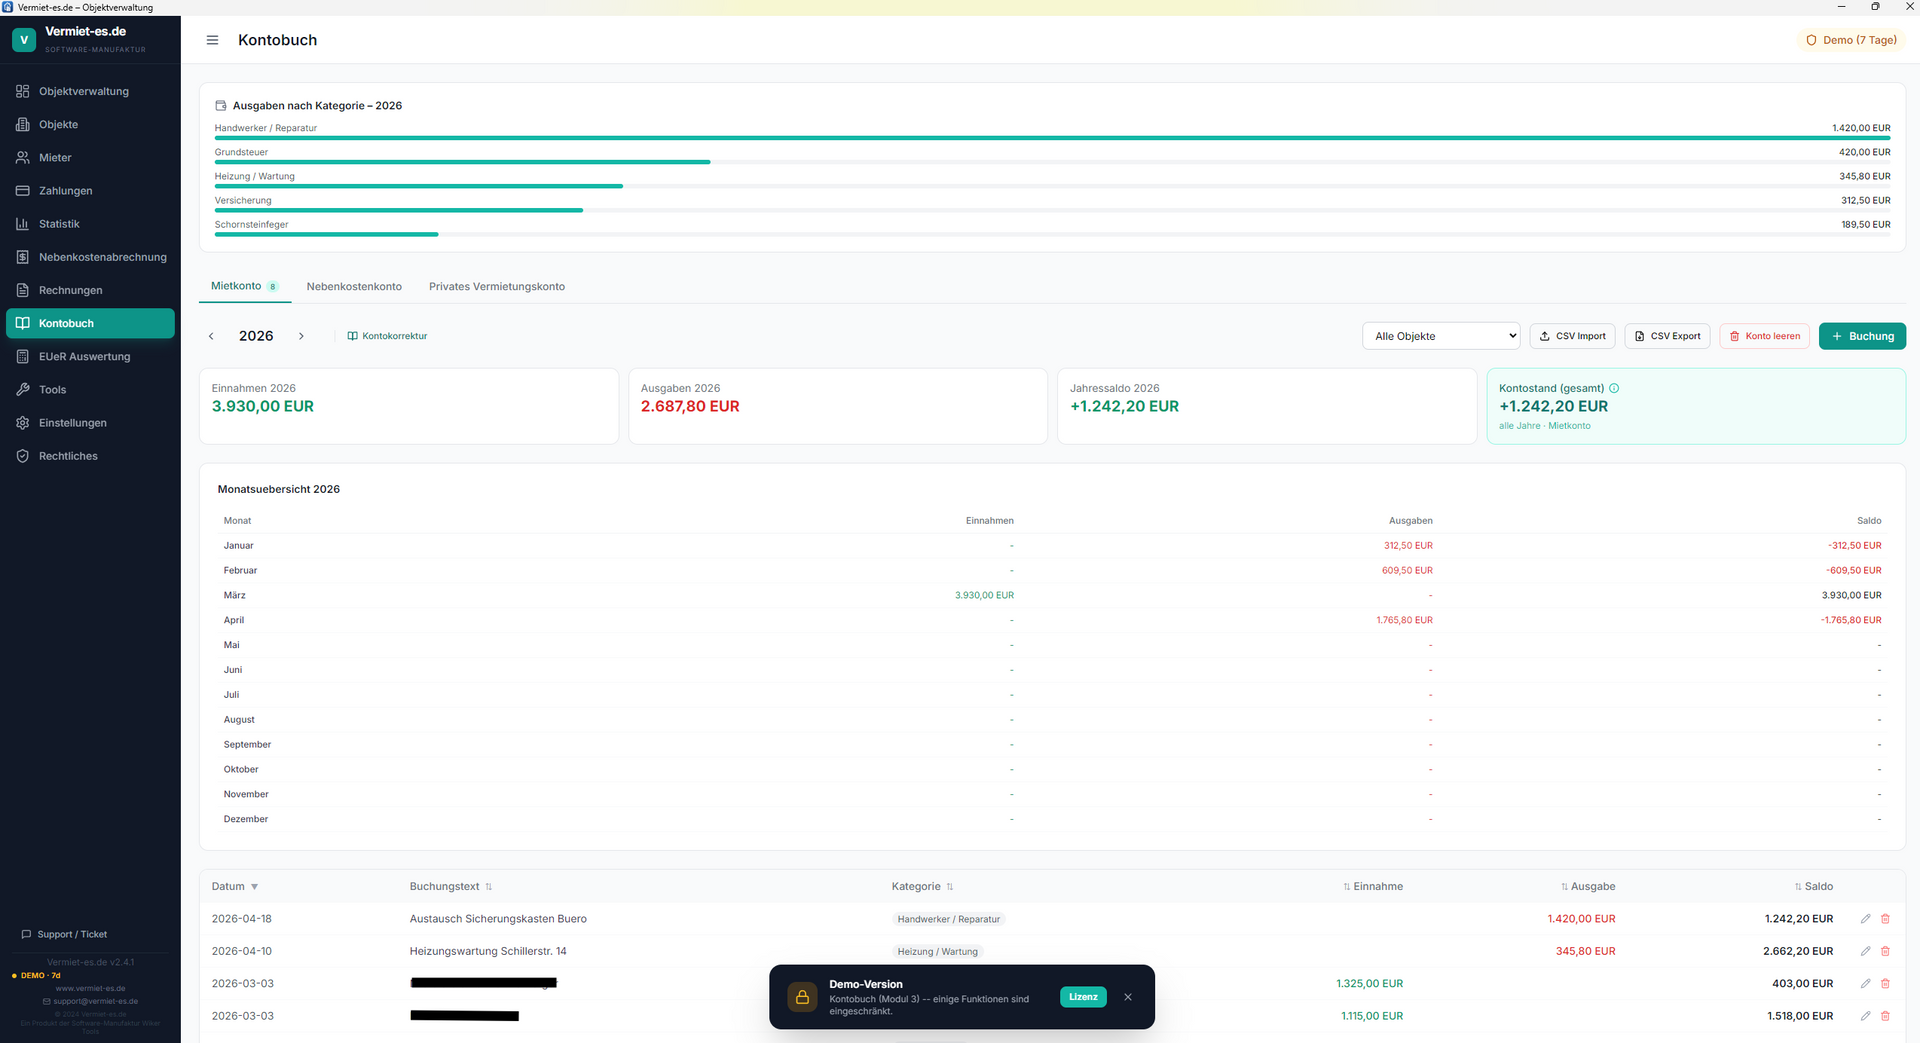Sort the table by Kategorie
1920x1043 pixels.
point(922,887)
